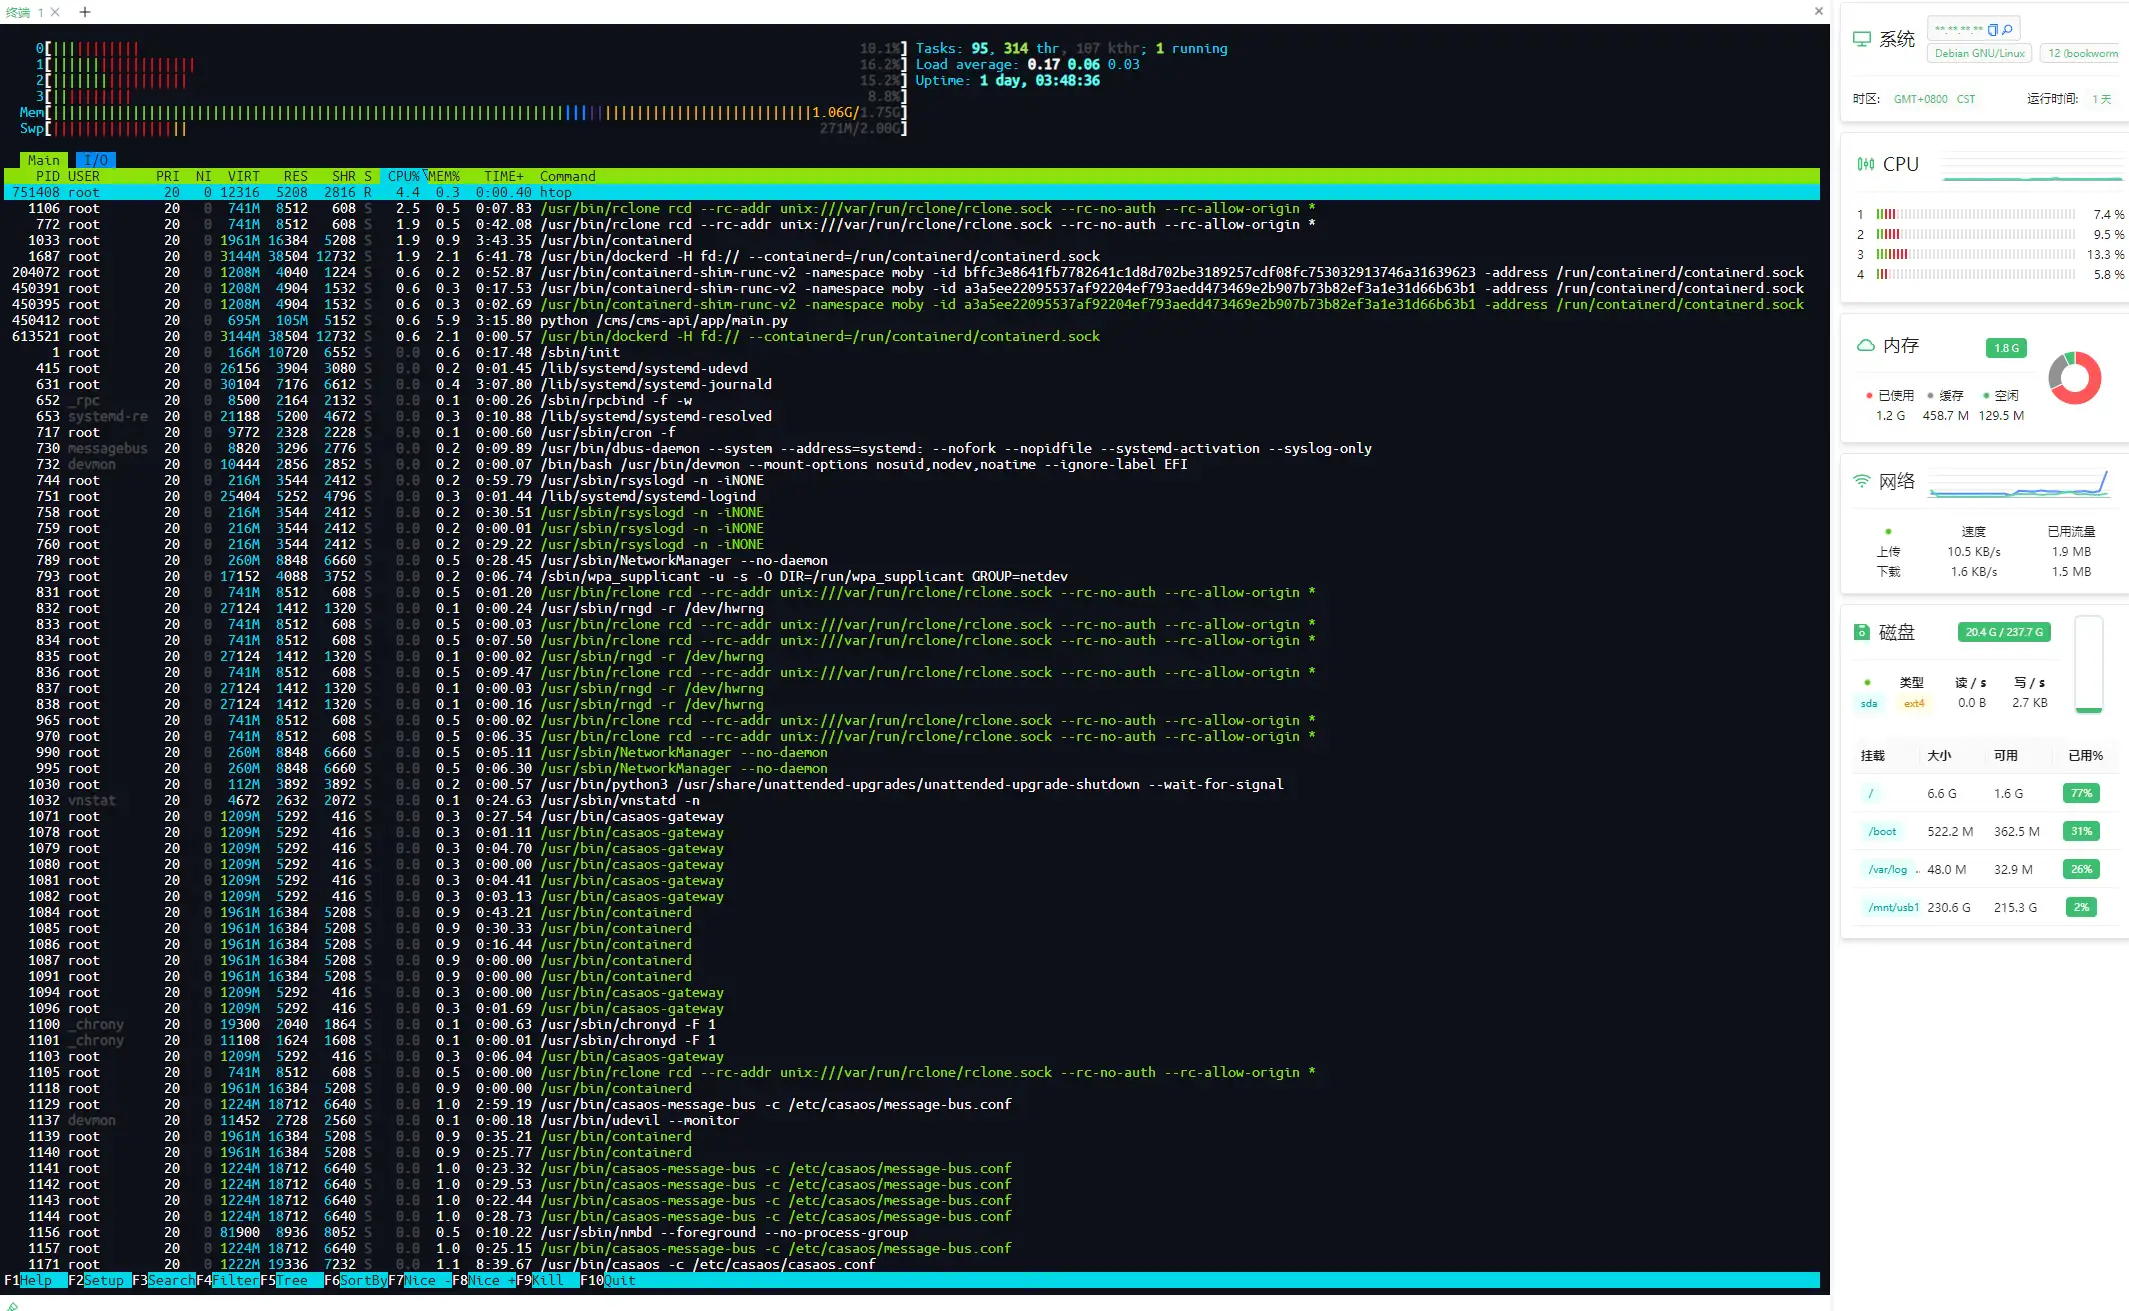Sort by the CPU% column header
The height and width of the screenshot is (1311, 2129).
coord(403,176)
